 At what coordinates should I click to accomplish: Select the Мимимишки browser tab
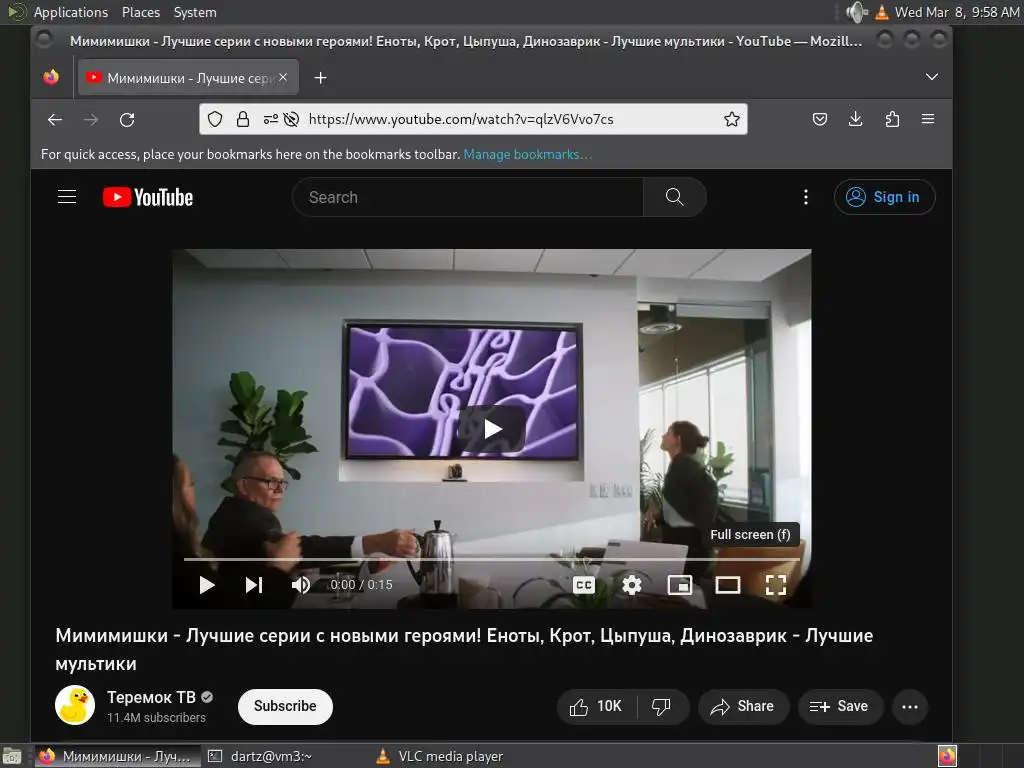188,78
